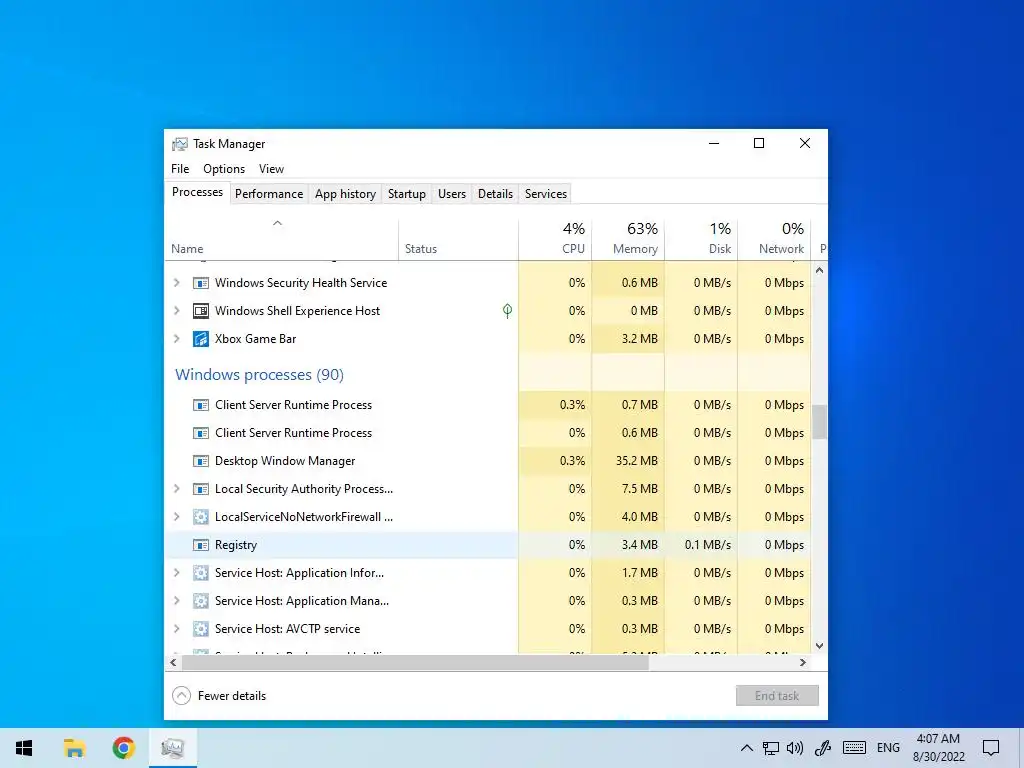This screenshot has height=768, width=1024.
Task: Click the Windows Ink Workspace pen icon
Action: pos(823,748)
